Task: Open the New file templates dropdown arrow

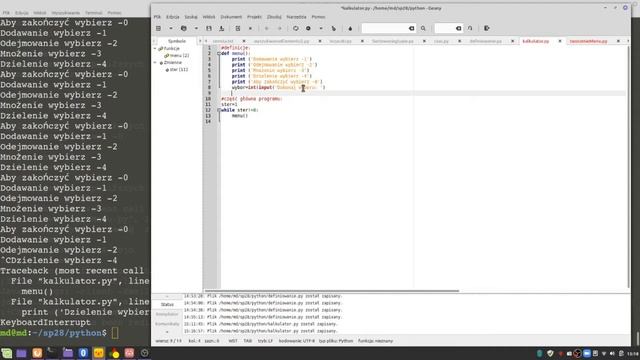Action: tap(171, 29)
